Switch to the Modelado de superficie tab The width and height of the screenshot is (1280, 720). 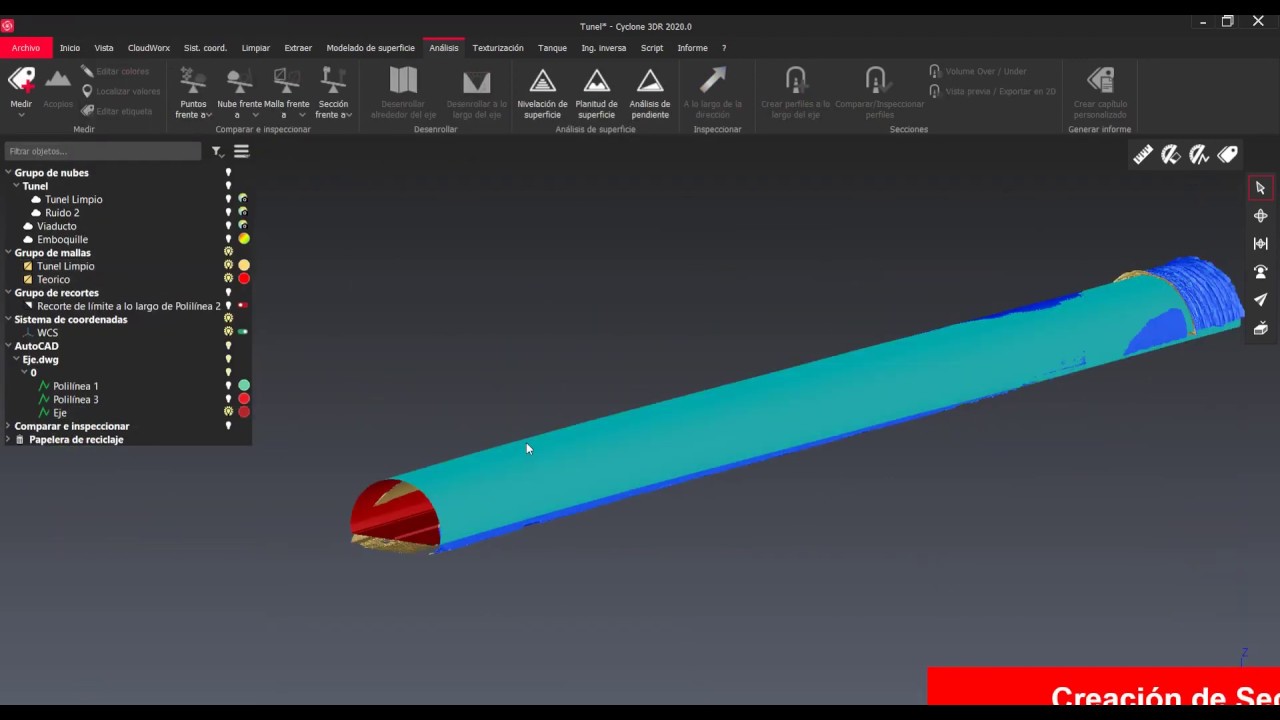[x=370, y=48]
